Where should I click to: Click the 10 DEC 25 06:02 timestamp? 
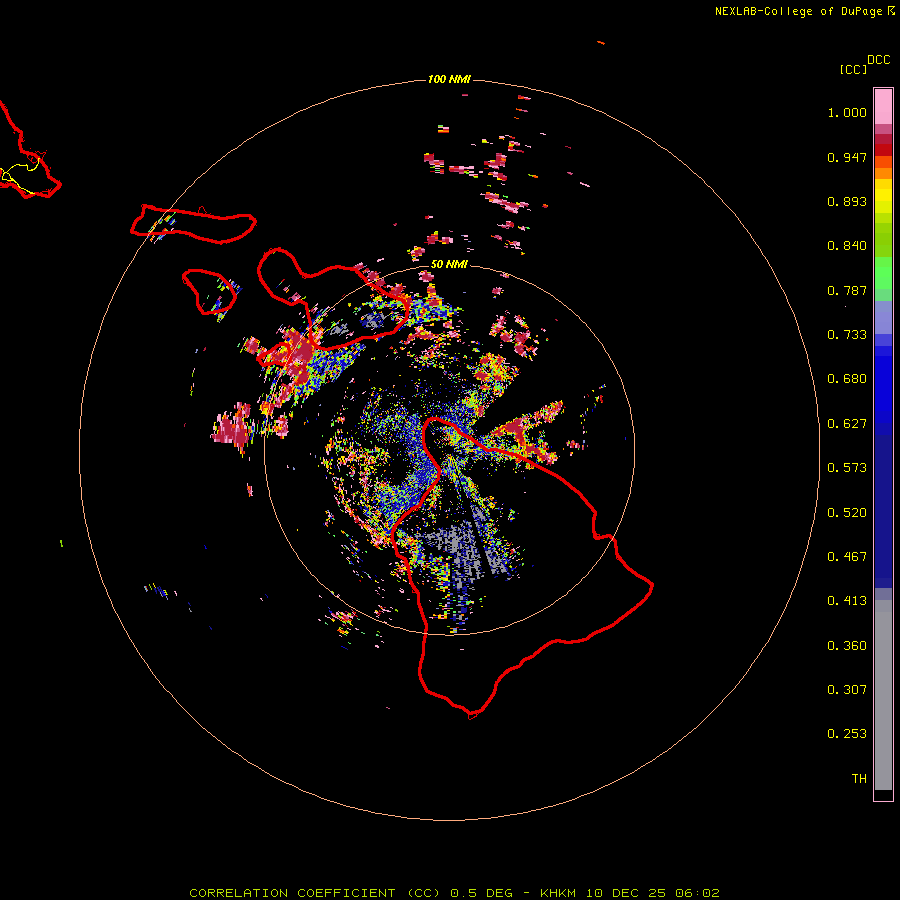(653, 893)
